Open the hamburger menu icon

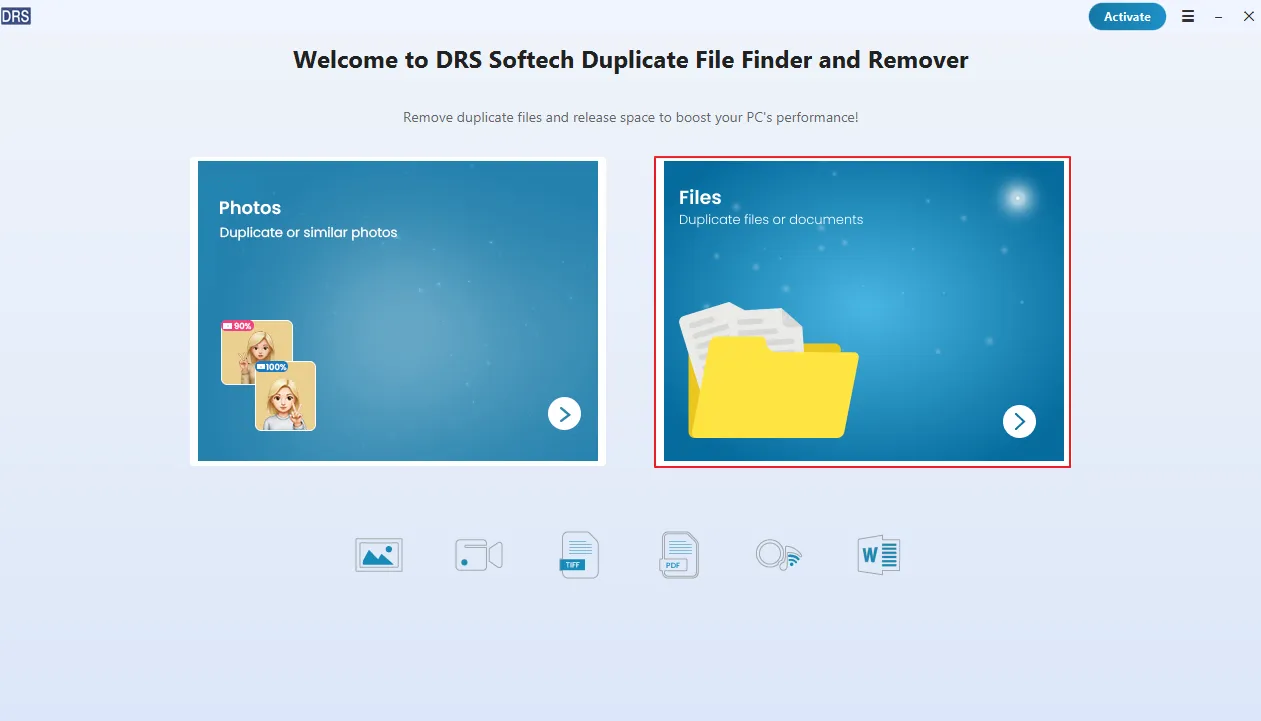pos(1188,16)
